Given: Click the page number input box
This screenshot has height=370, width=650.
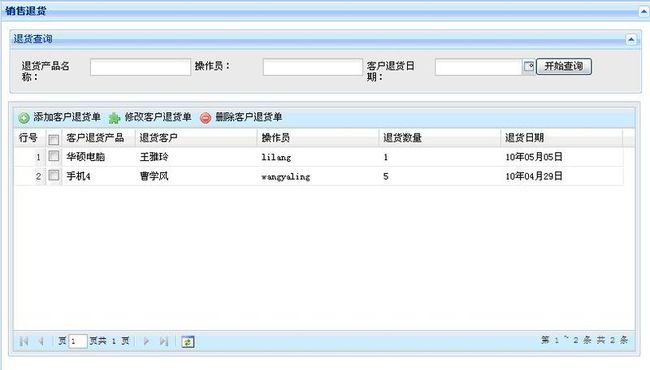Looking at the screenshot, I should click(x=78, y=341).
